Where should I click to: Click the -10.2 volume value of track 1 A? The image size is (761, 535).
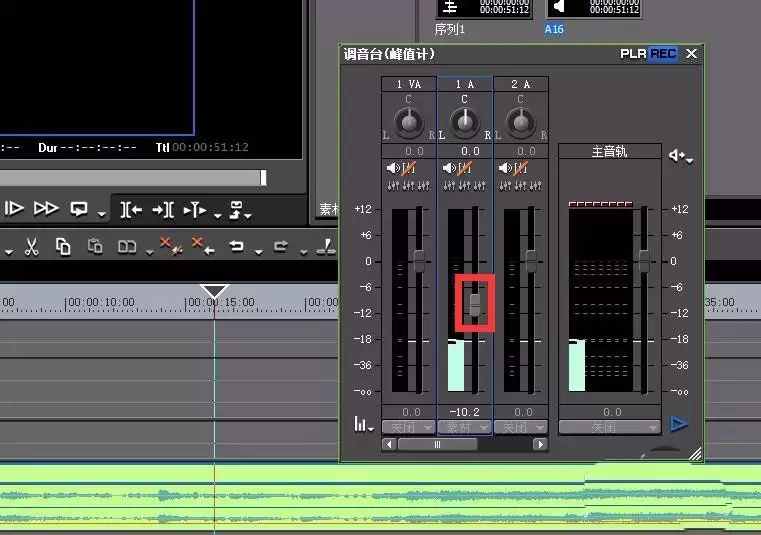coord(464,412)
